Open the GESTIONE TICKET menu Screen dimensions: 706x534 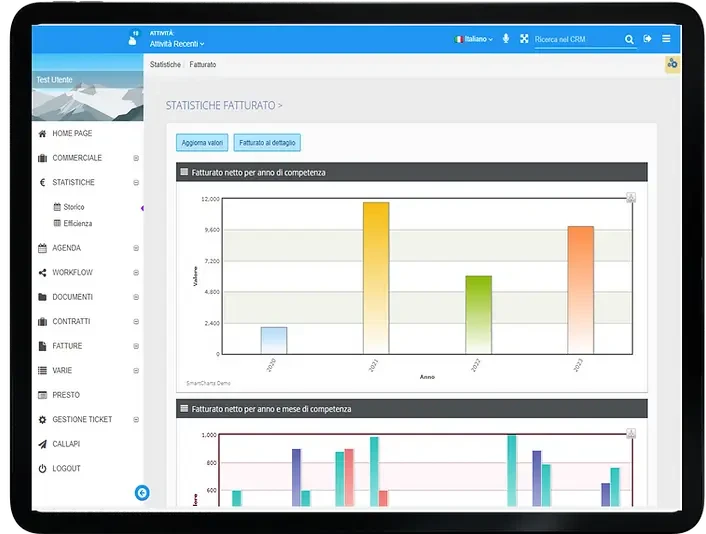82,420
